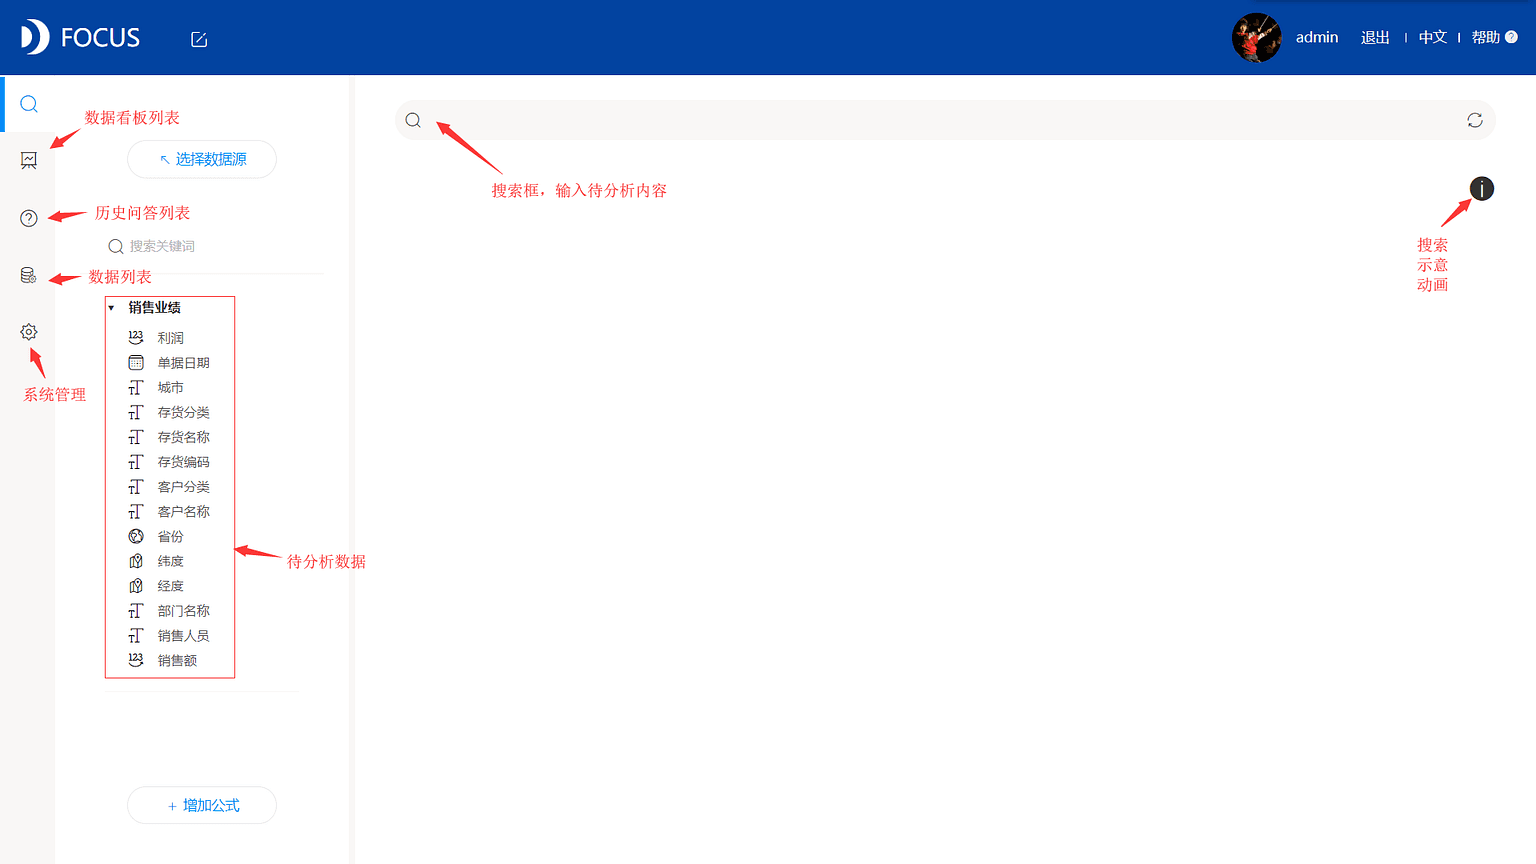
Task: Click the numeric icon beside 销售额
Action: click(x=136, y=660)
